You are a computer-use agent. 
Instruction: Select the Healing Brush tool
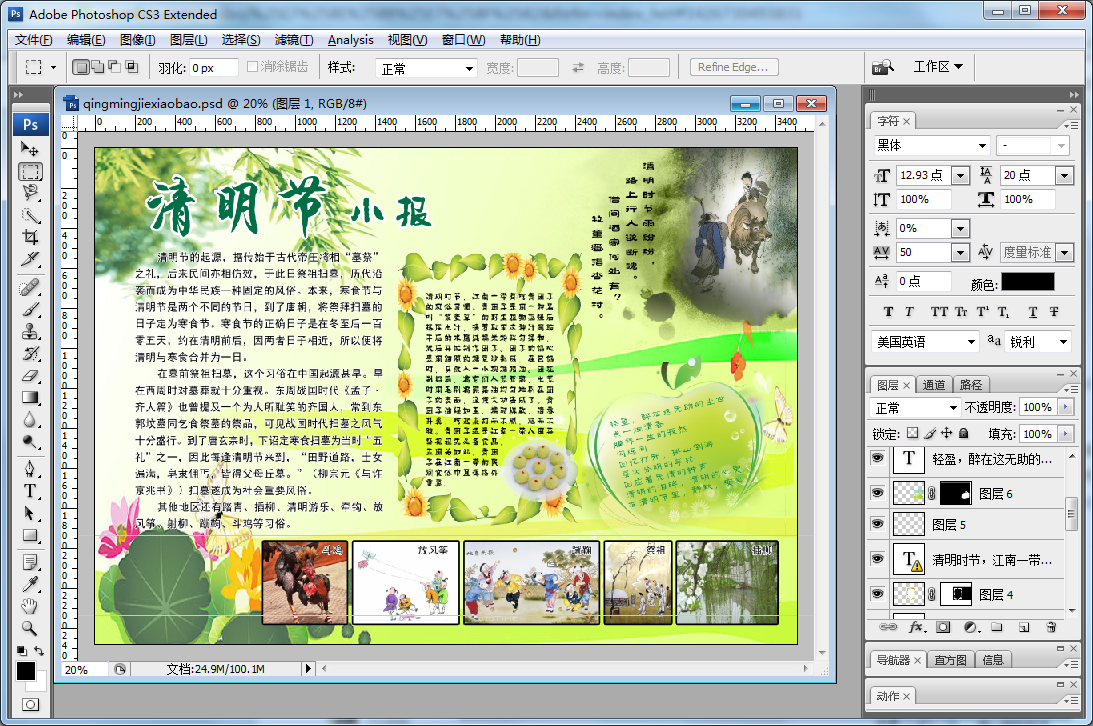[30, 287]
